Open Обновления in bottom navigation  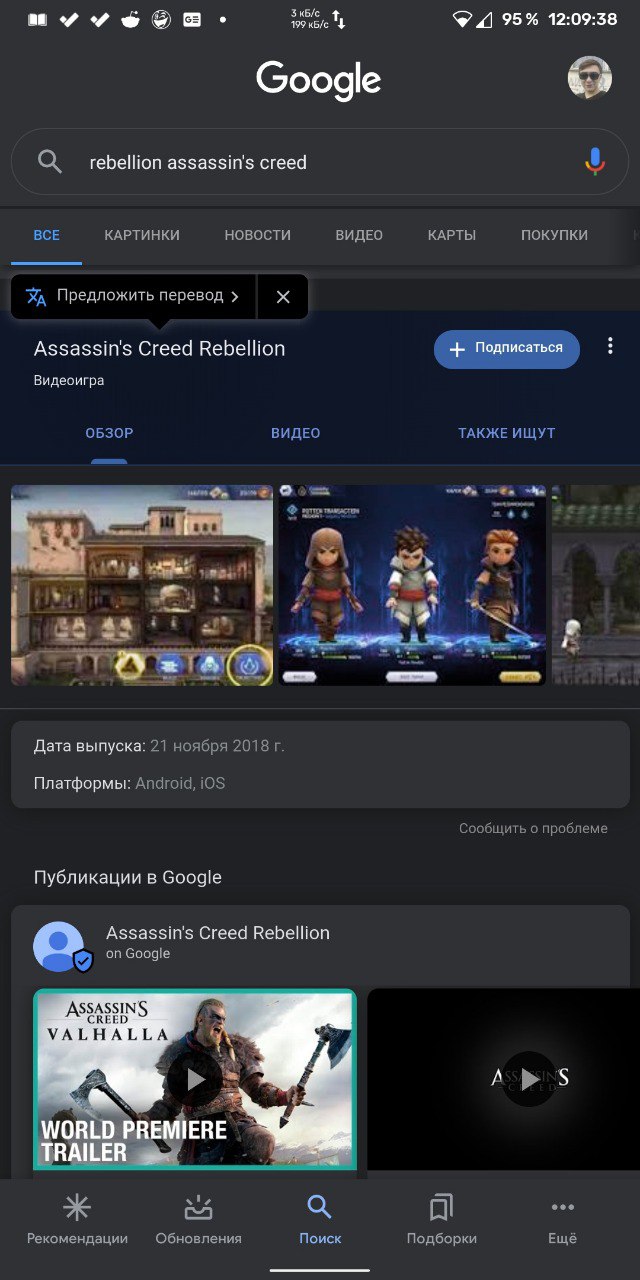(x=198, y=1221)
